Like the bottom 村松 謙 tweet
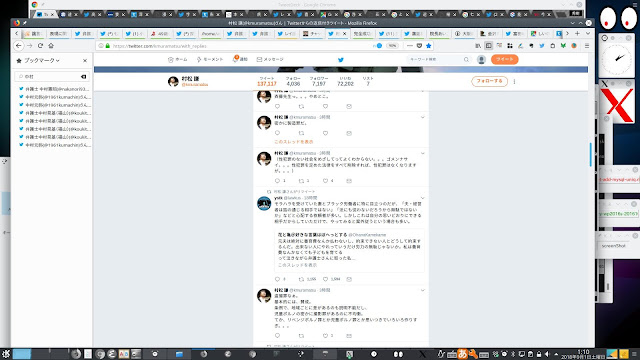 coord(325,336)
